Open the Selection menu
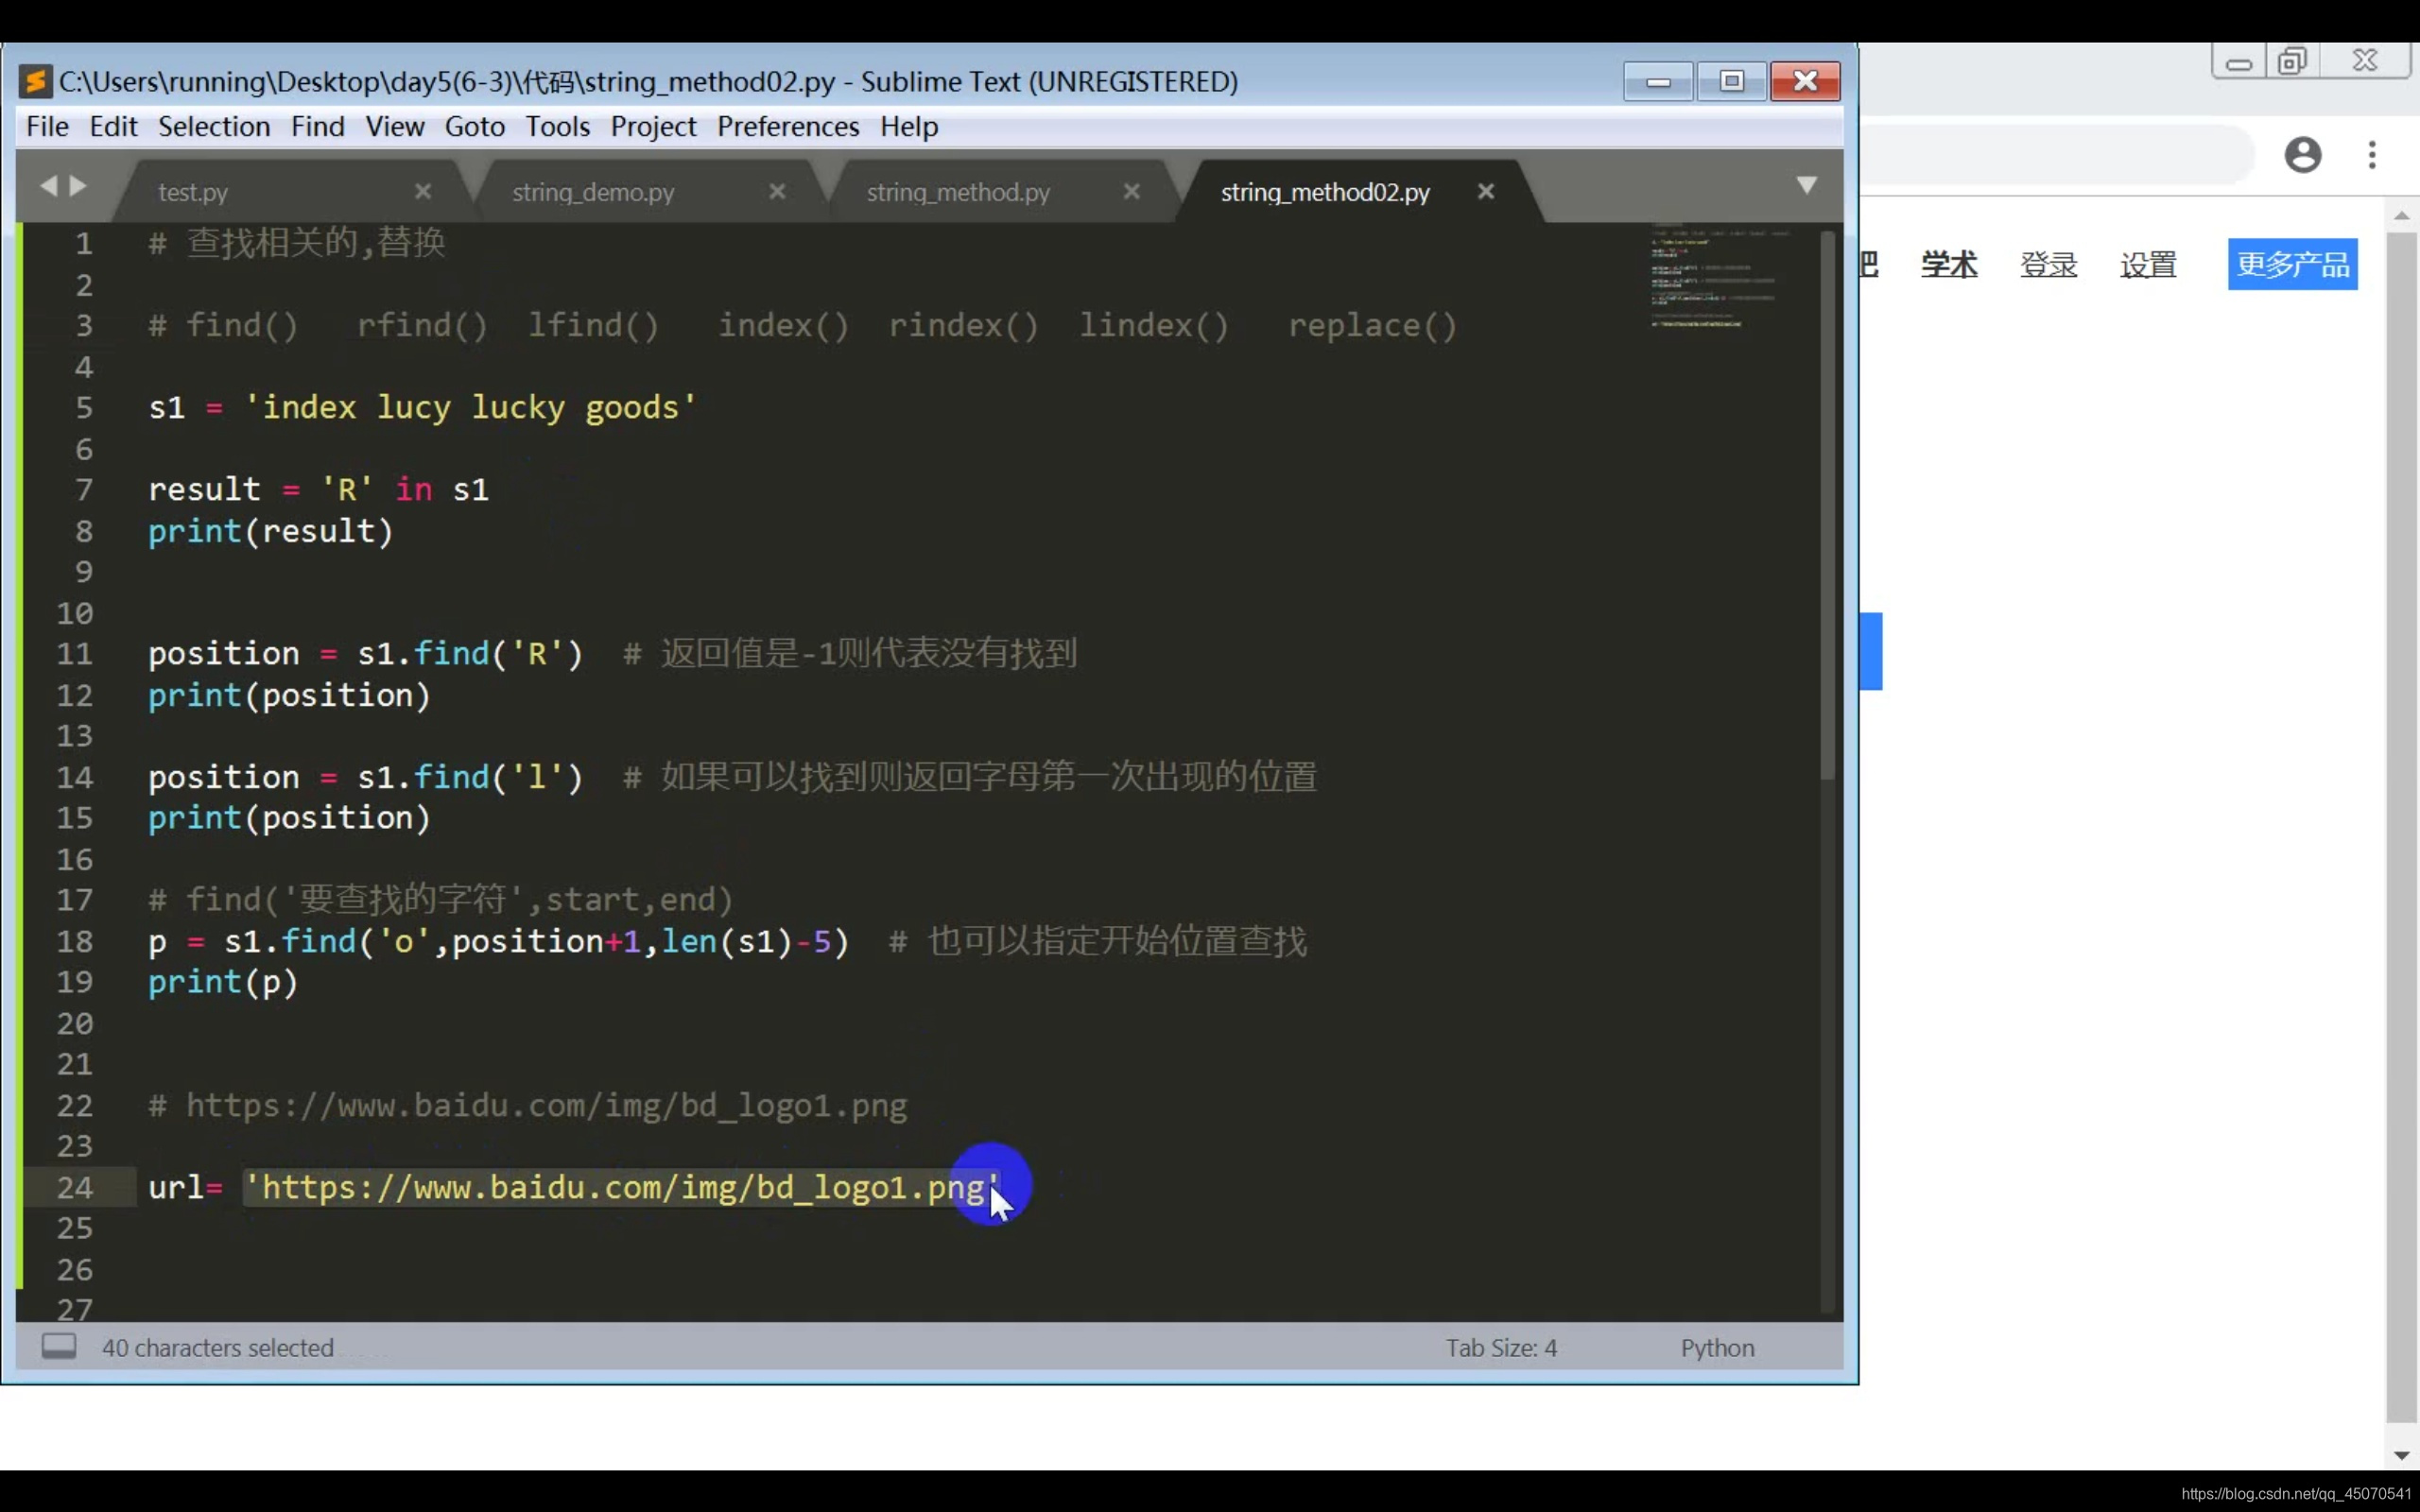This screenshot has width=2420, height=1512. [214, 127]
